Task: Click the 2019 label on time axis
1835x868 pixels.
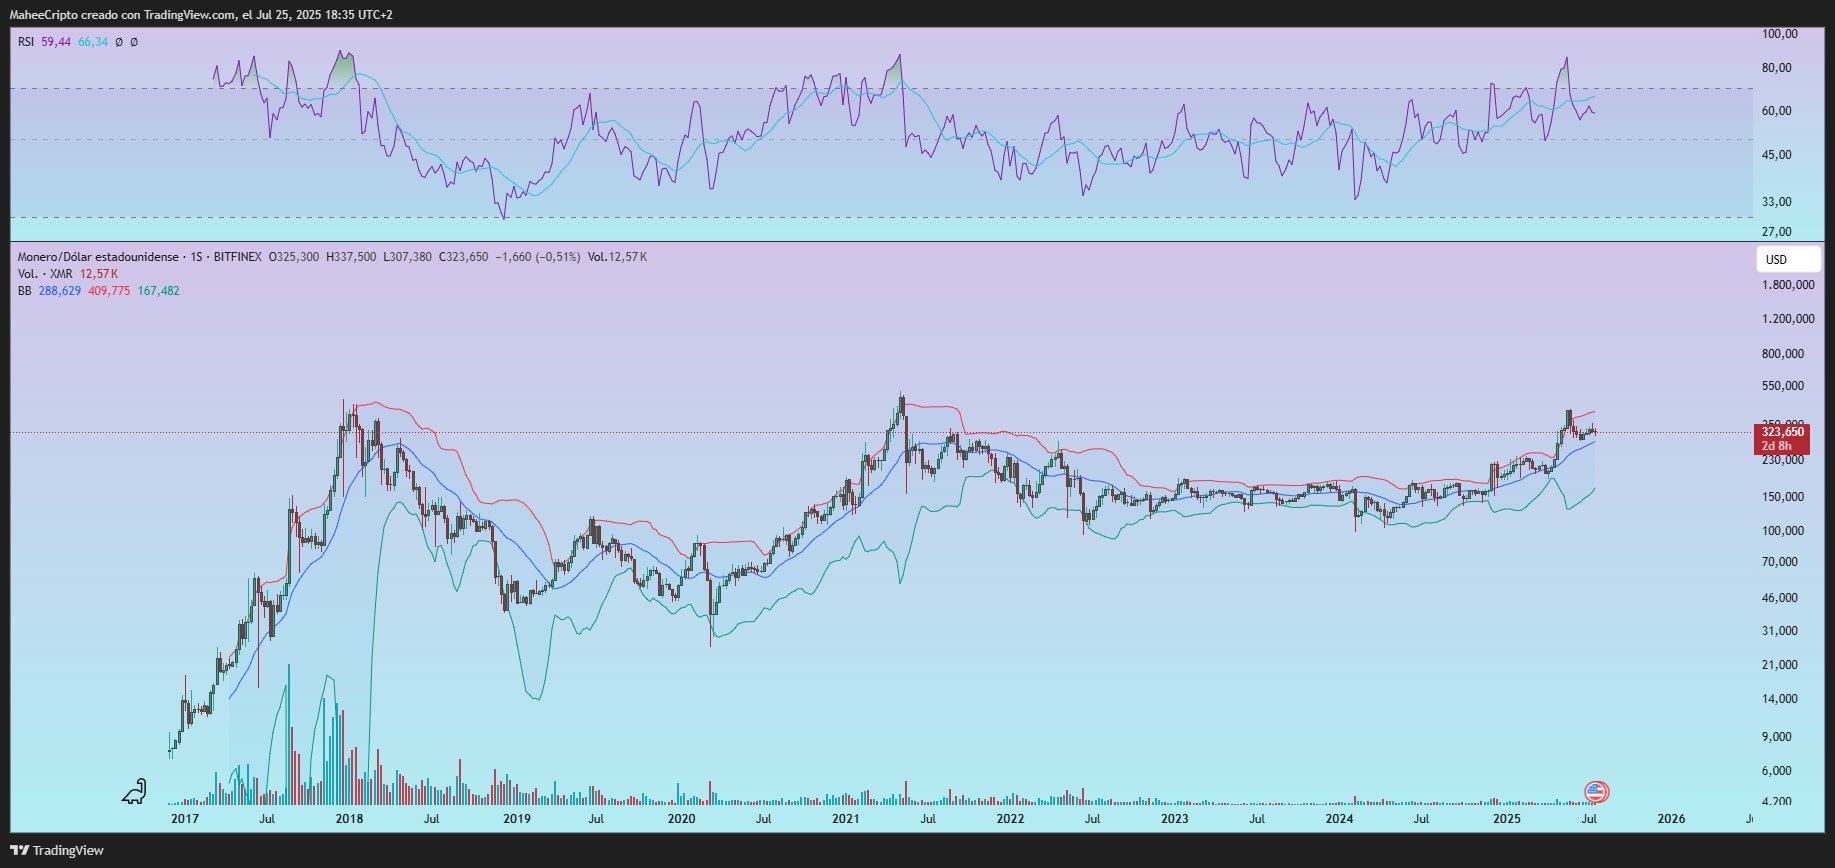Action: click(x=517, y=819)
